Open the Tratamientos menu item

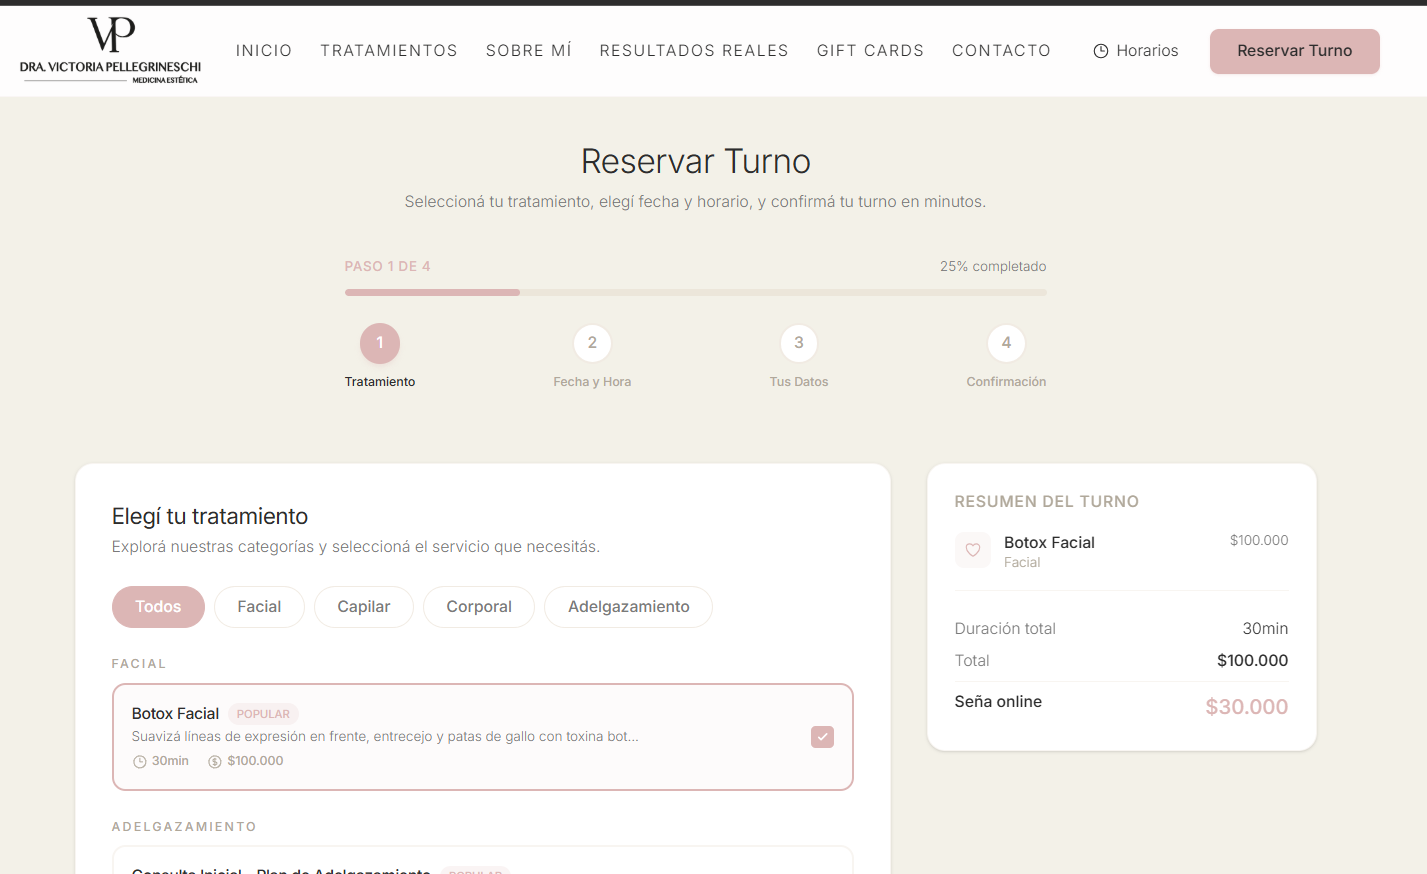click(x=388, y=51)
